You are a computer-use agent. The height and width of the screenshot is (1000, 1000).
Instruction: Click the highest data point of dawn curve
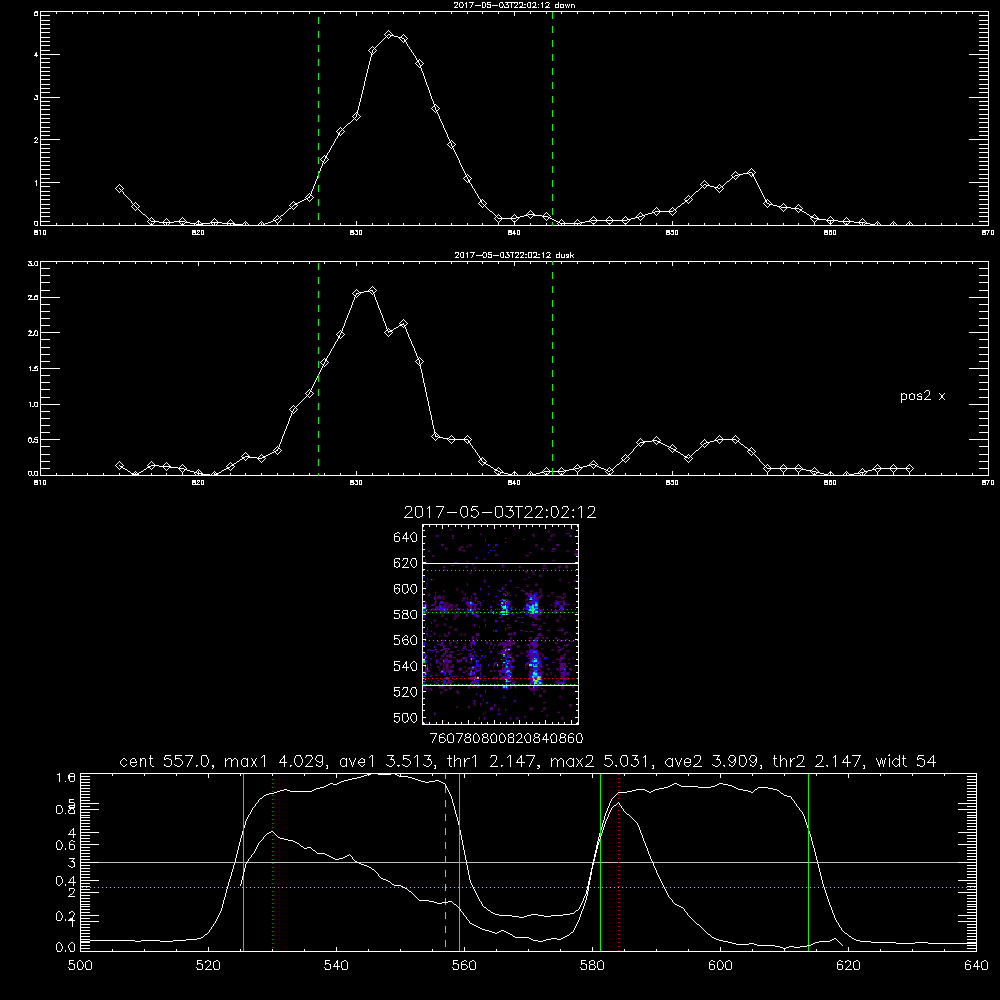tap(388, 34)
